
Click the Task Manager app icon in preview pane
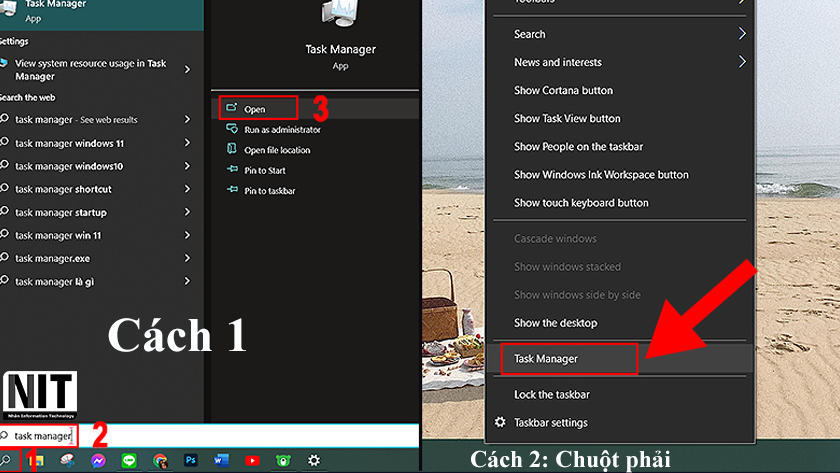[x=340, y=13]
